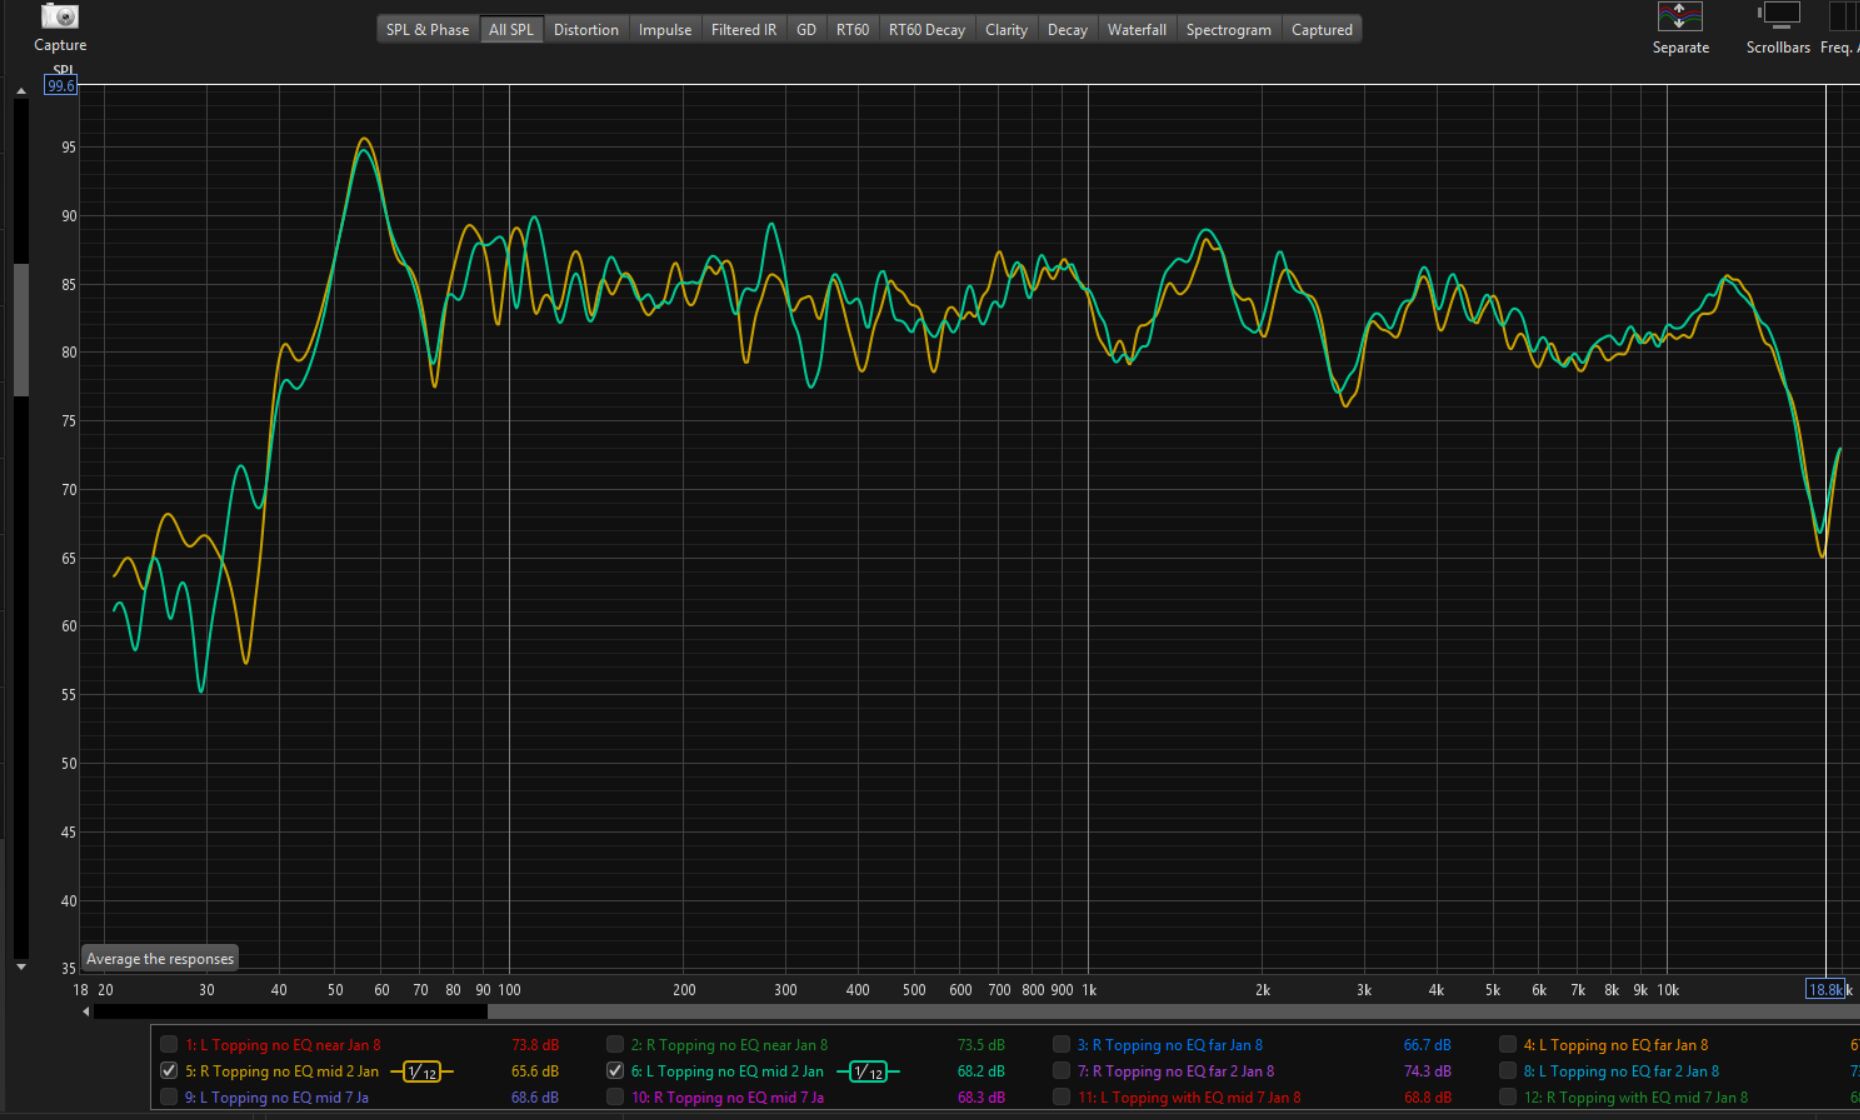1860x1120 pixels.
Task: Uncheck trace 6: L Topping no EQ mid
Action: coord(615,1071)
